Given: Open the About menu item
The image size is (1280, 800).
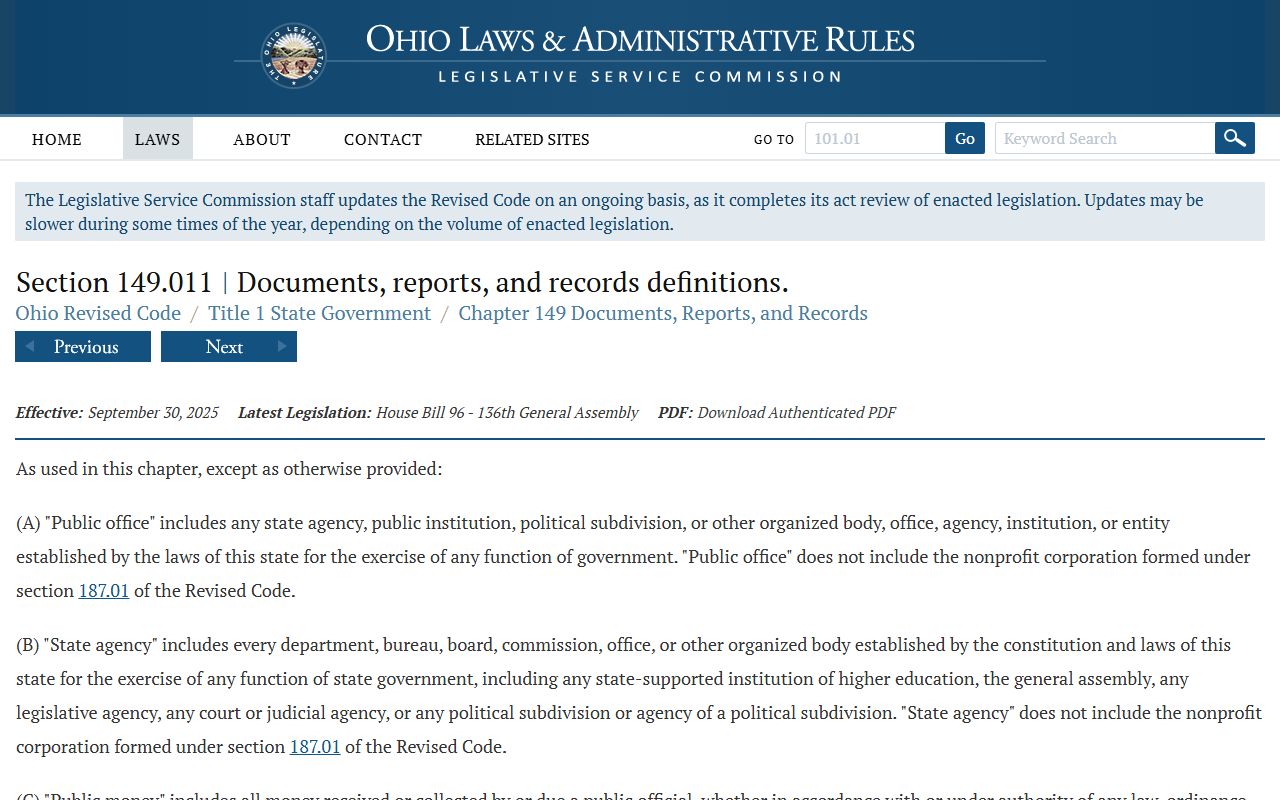Looking at the screenshot, I should click(x=262, y=139).
